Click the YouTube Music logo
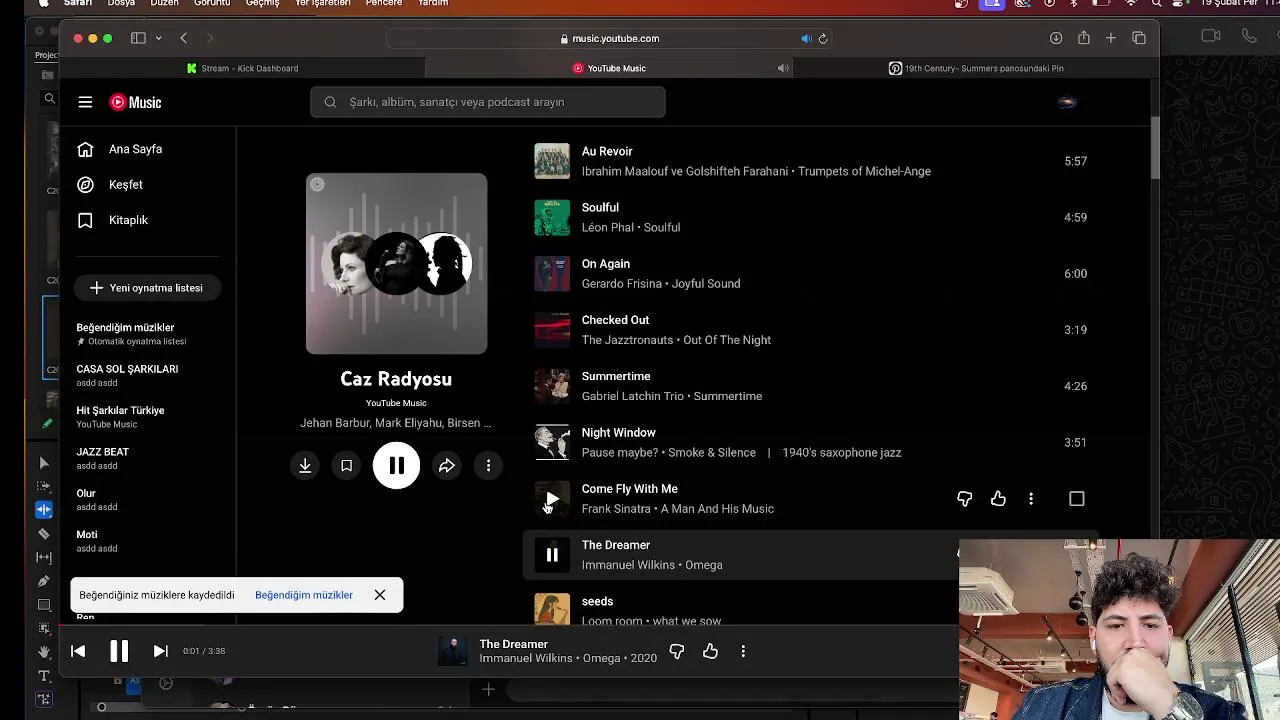Screen dimensions: 1280x720 [x=135, y=102]
